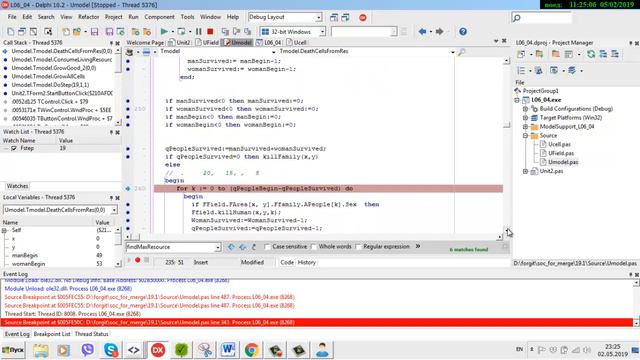The height and width of the screenshot is (360, 640).
Task: Find next match with right arrow
Action: 242,247
